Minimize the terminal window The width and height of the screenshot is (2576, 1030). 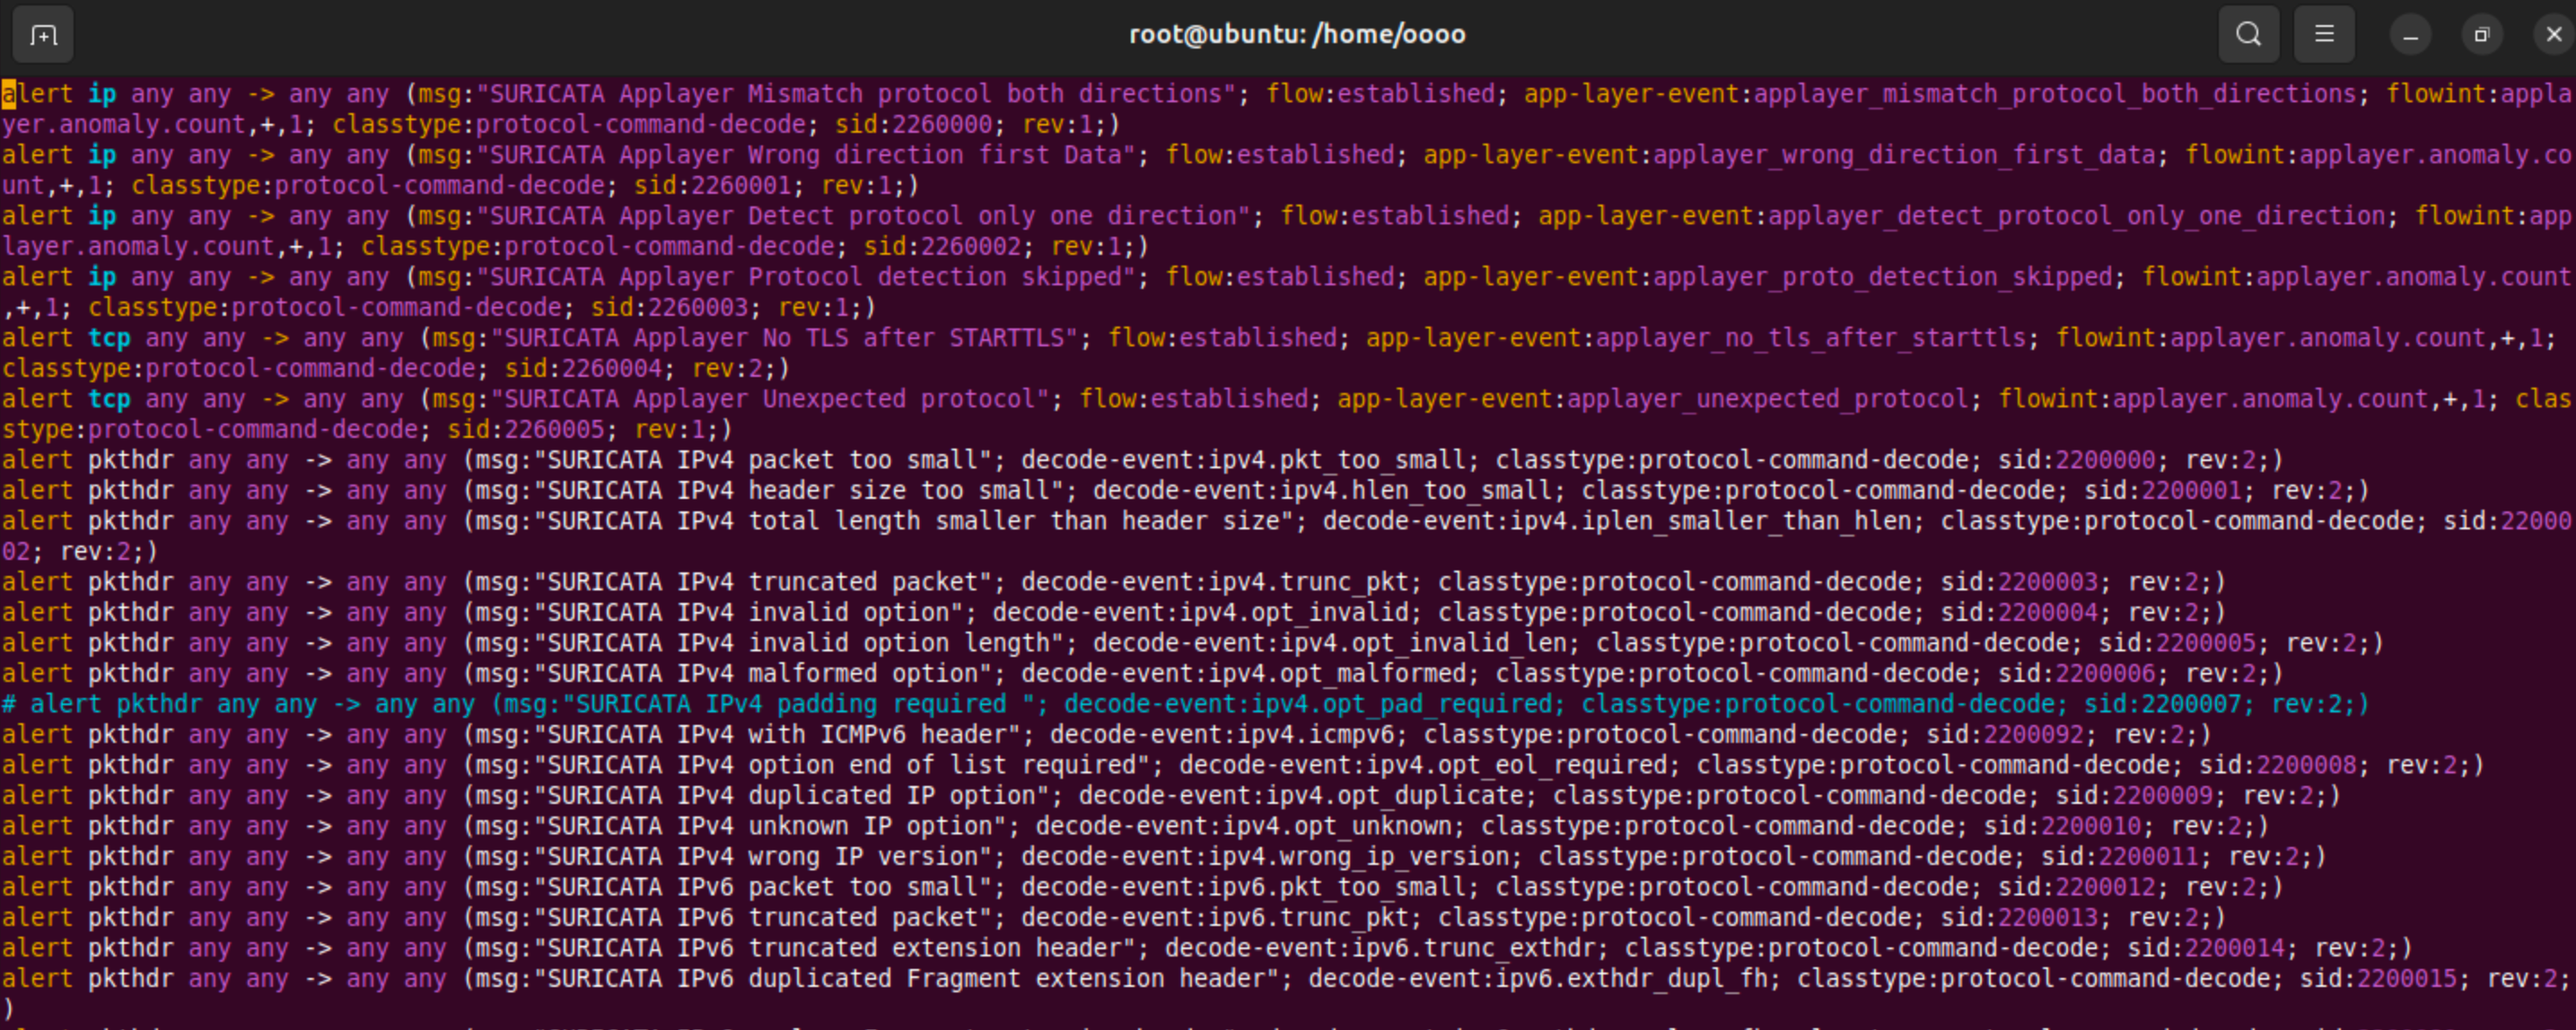pos(2410,35)
